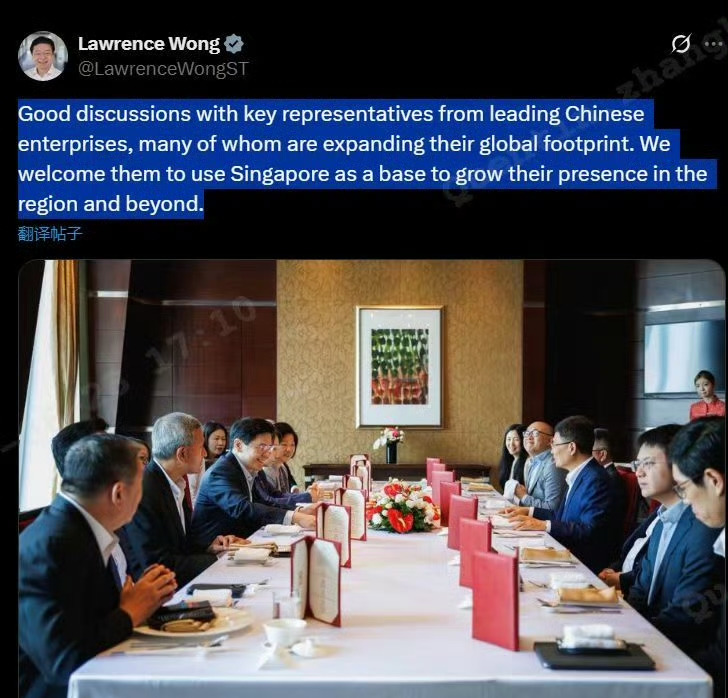Image resolution: width=728 pixels, height=698 pixels.
Task: Click the waitress in red at the photo edge
Action: point(707,396)
